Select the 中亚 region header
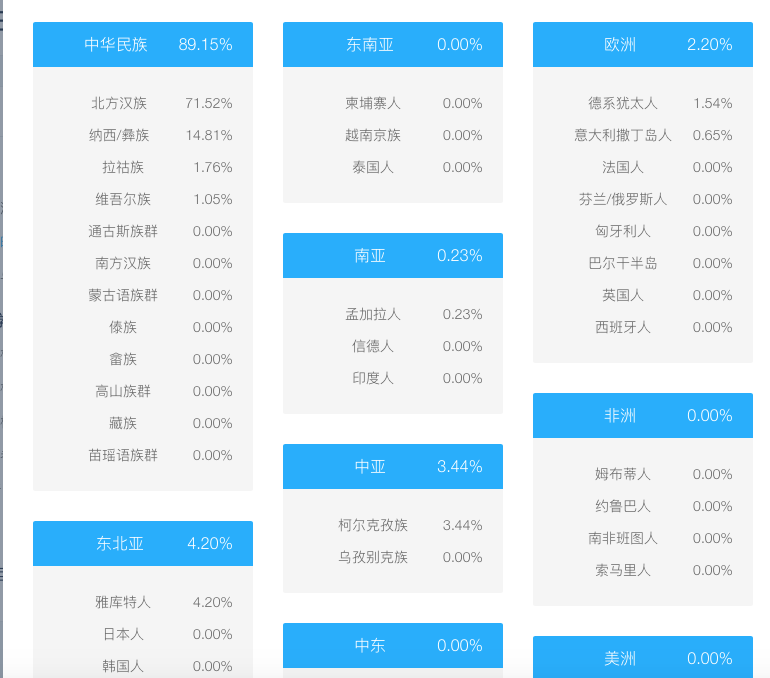The height and width of the screenshot is (678, 770). 392,466
